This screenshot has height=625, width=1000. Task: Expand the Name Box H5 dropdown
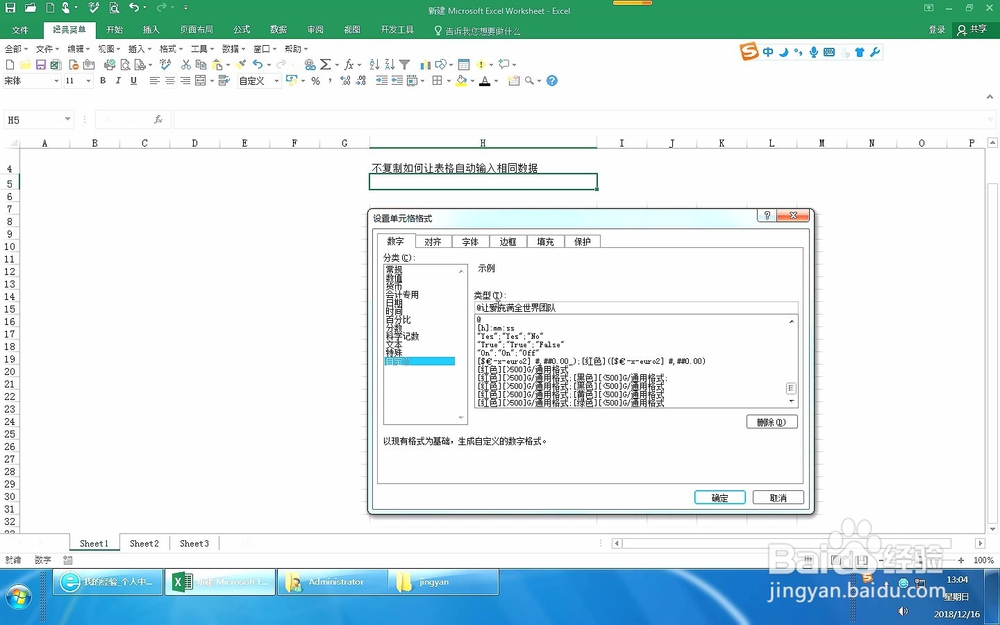[x=68, y=119]
